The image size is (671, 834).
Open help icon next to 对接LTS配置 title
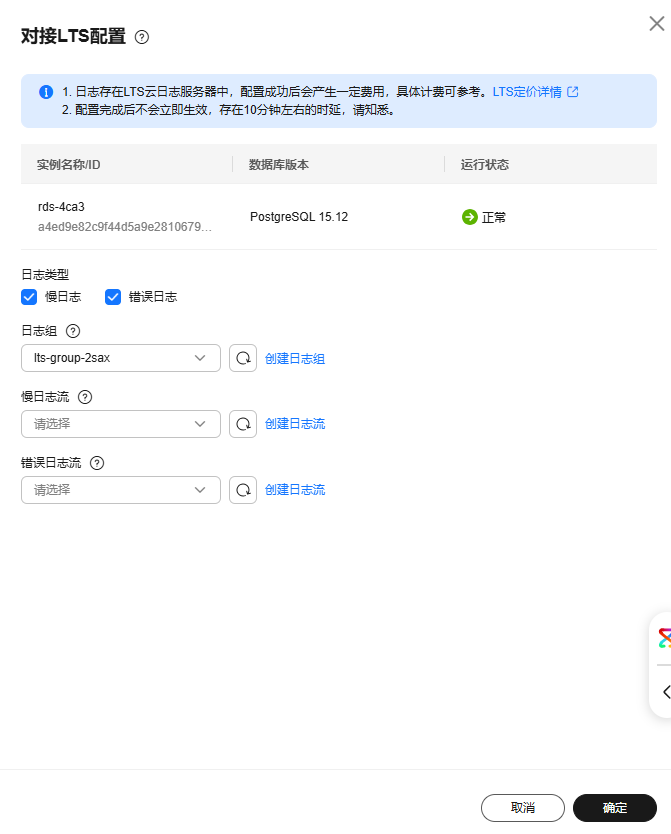pos(141,37)
